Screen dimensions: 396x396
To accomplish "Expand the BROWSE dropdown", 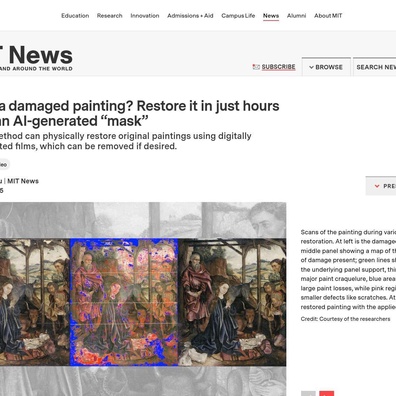I will (326, 67).
